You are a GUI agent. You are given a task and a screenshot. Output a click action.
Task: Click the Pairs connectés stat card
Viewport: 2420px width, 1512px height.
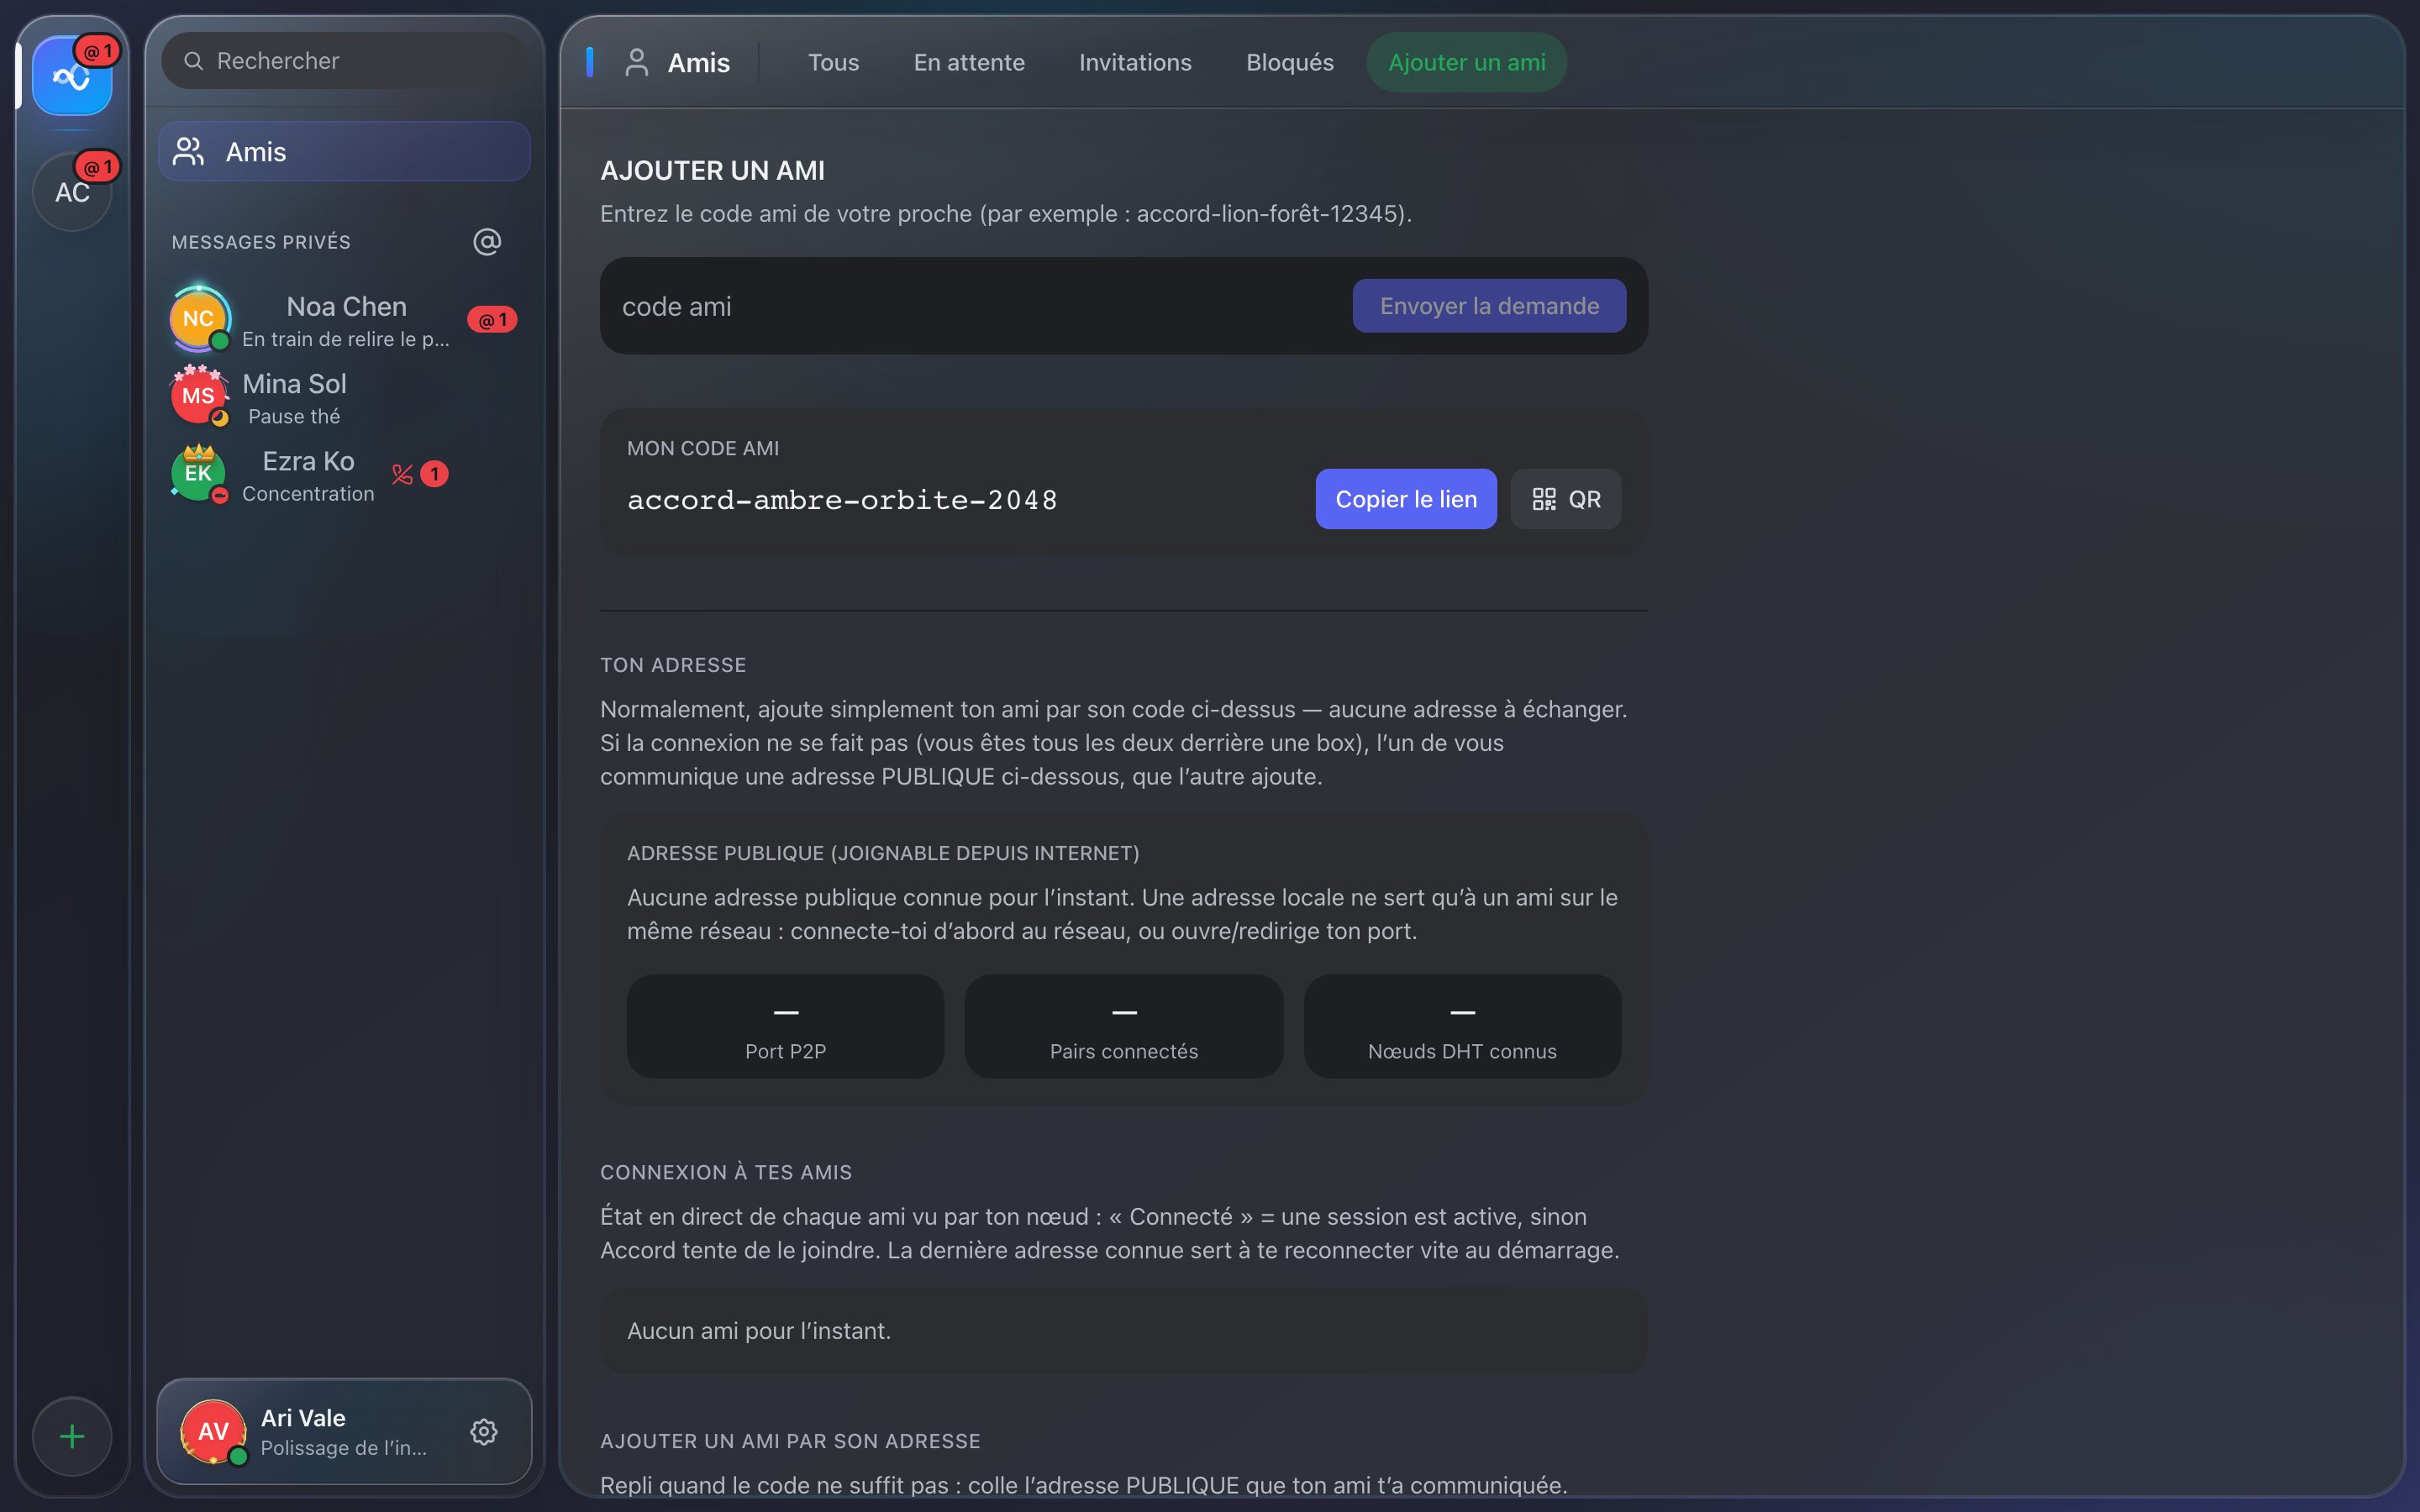click(x=1124, y=1026)
